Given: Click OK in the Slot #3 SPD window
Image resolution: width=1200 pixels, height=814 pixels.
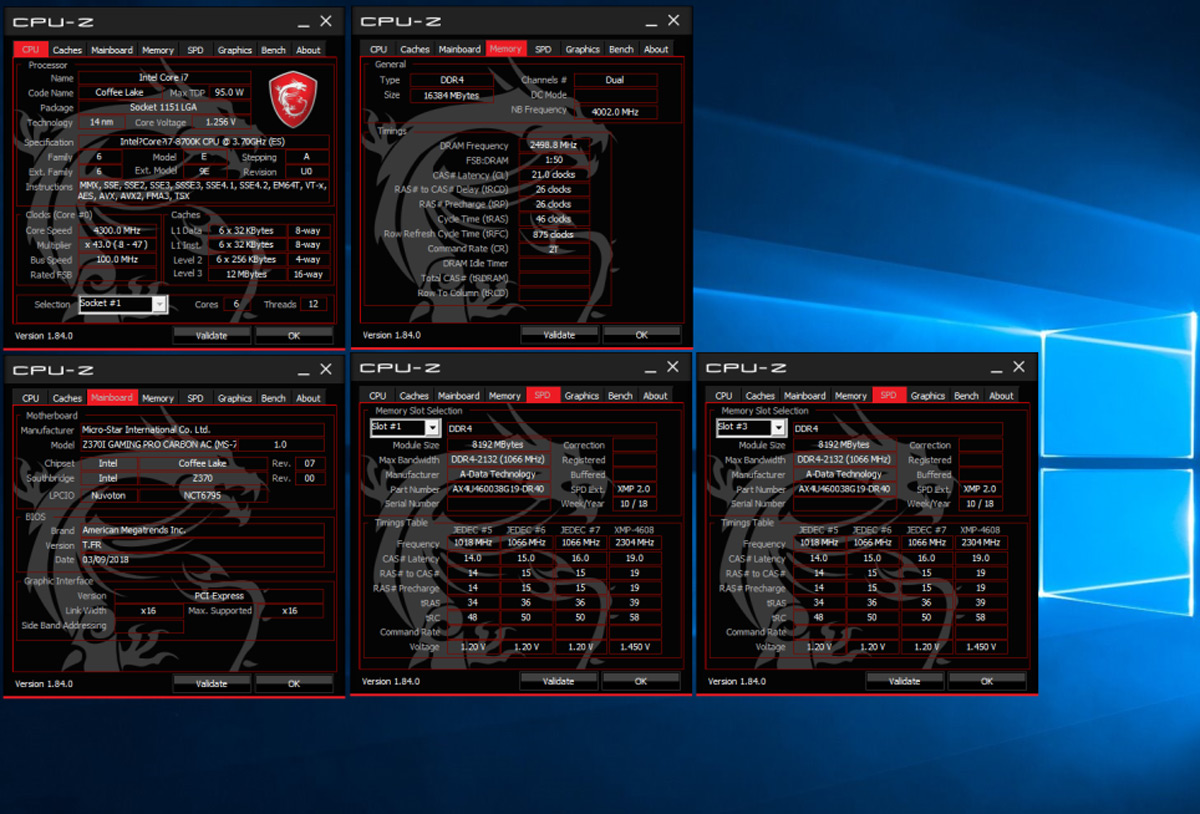Looking at the screenshot, I should pyautogui.click(x=986, y=681).
